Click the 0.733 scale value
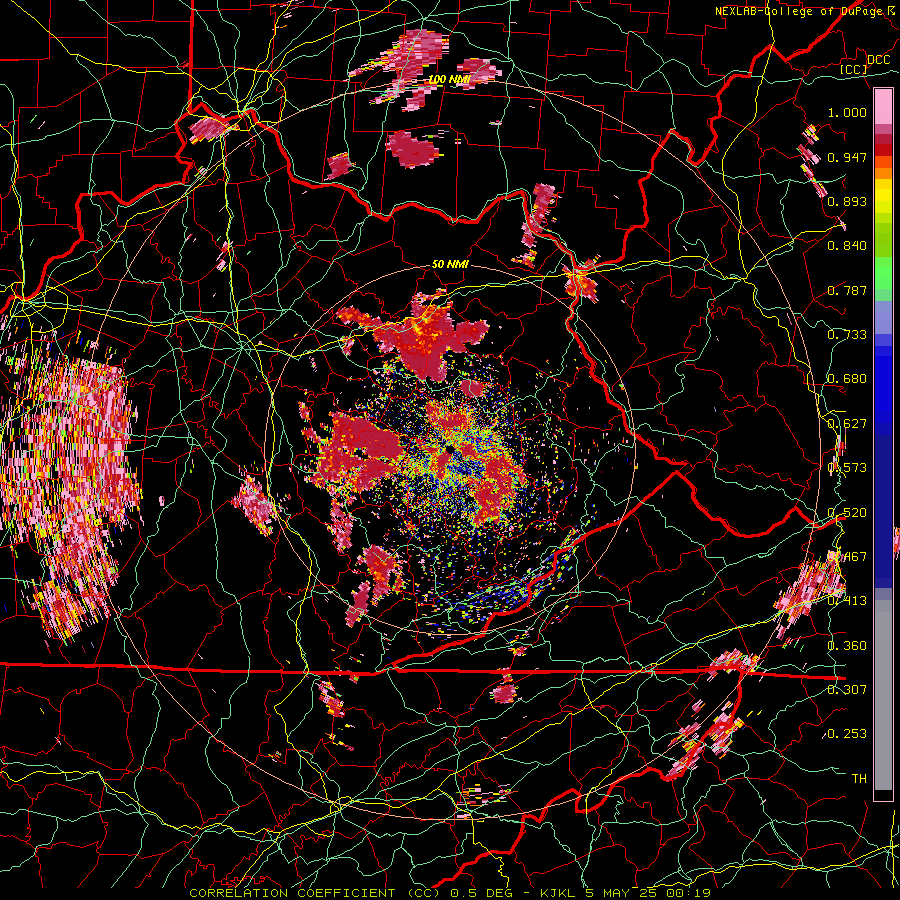Viewport: 900px width, 900px height. [847, 335]
